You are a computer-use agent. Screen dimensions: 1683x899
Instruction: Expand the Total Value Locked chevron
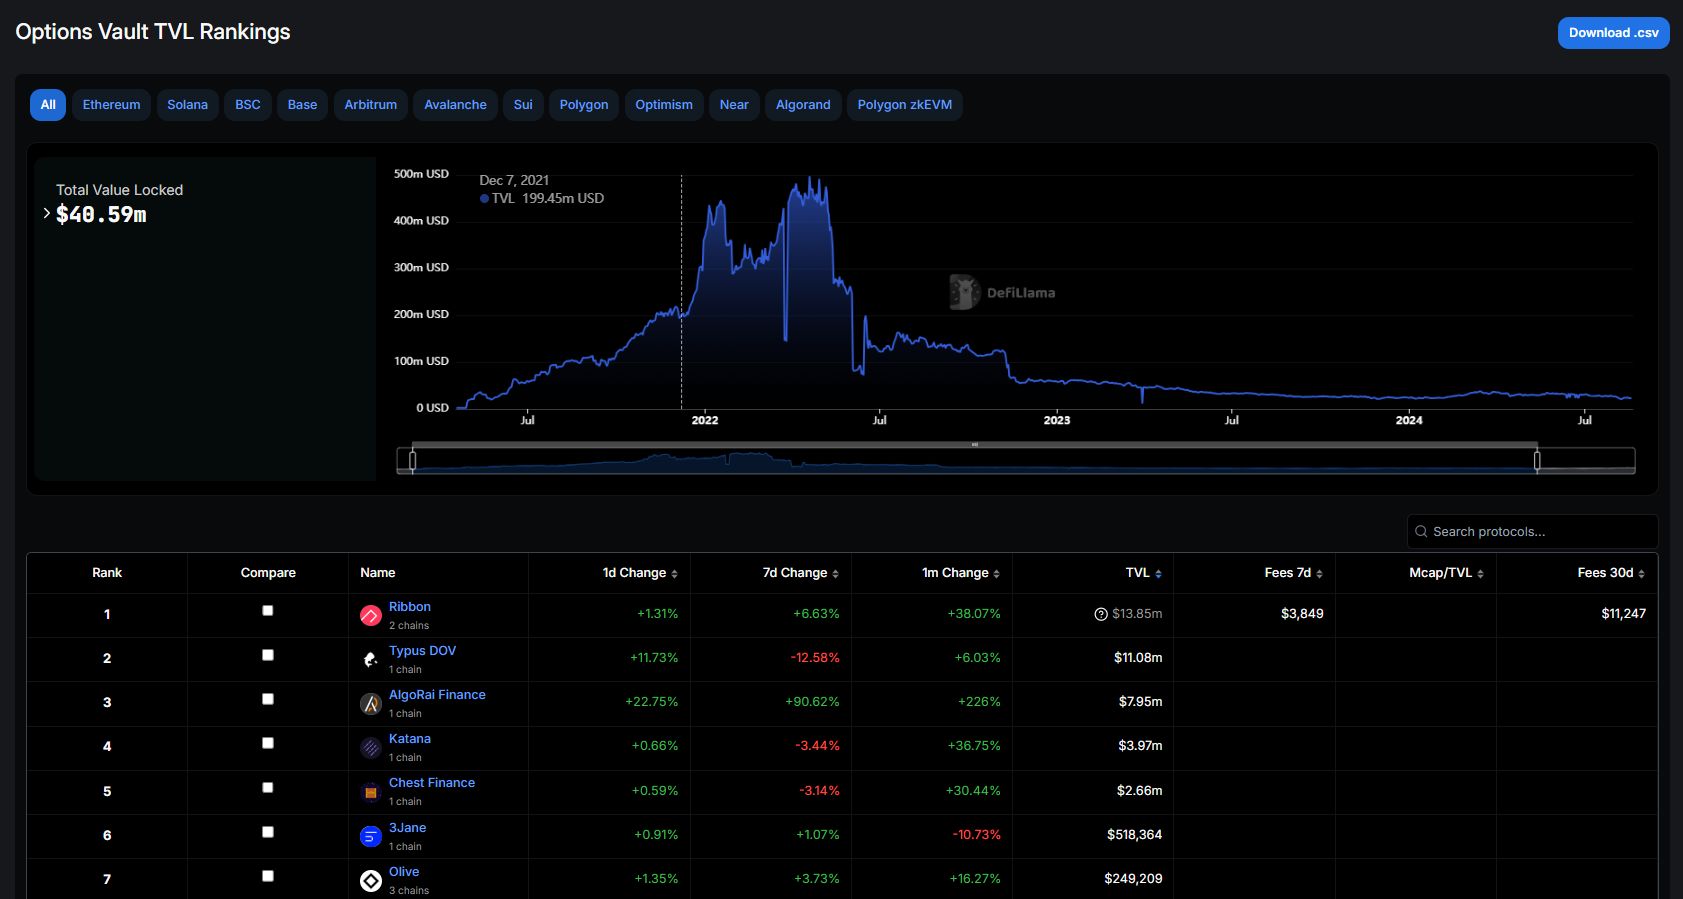pyautogui.click(x=46, y=214)
